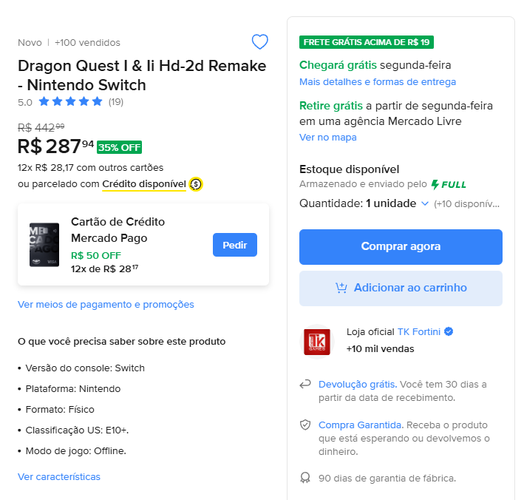This screenshot has width=524, height=500.
Task: Click the five-star rating
Action: tap(71, 102)
